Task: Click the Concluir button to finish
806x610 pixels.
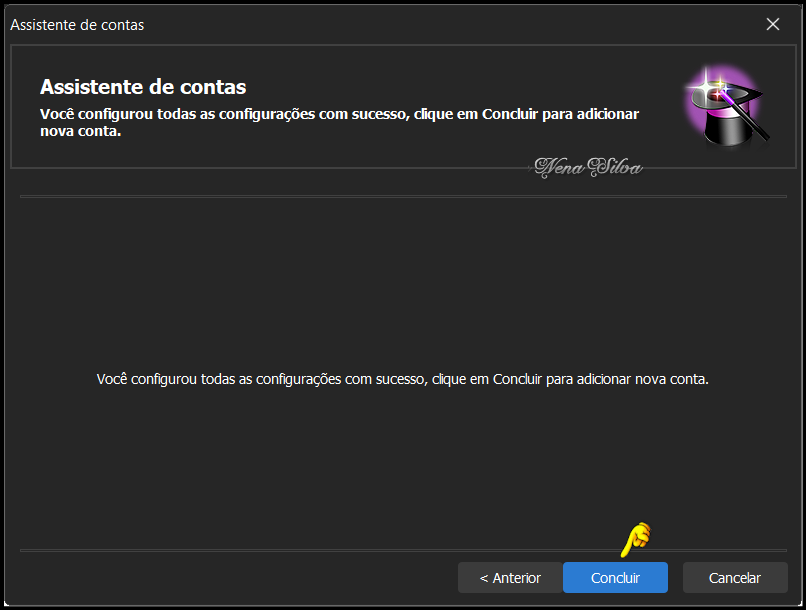Action: [615, 578]
